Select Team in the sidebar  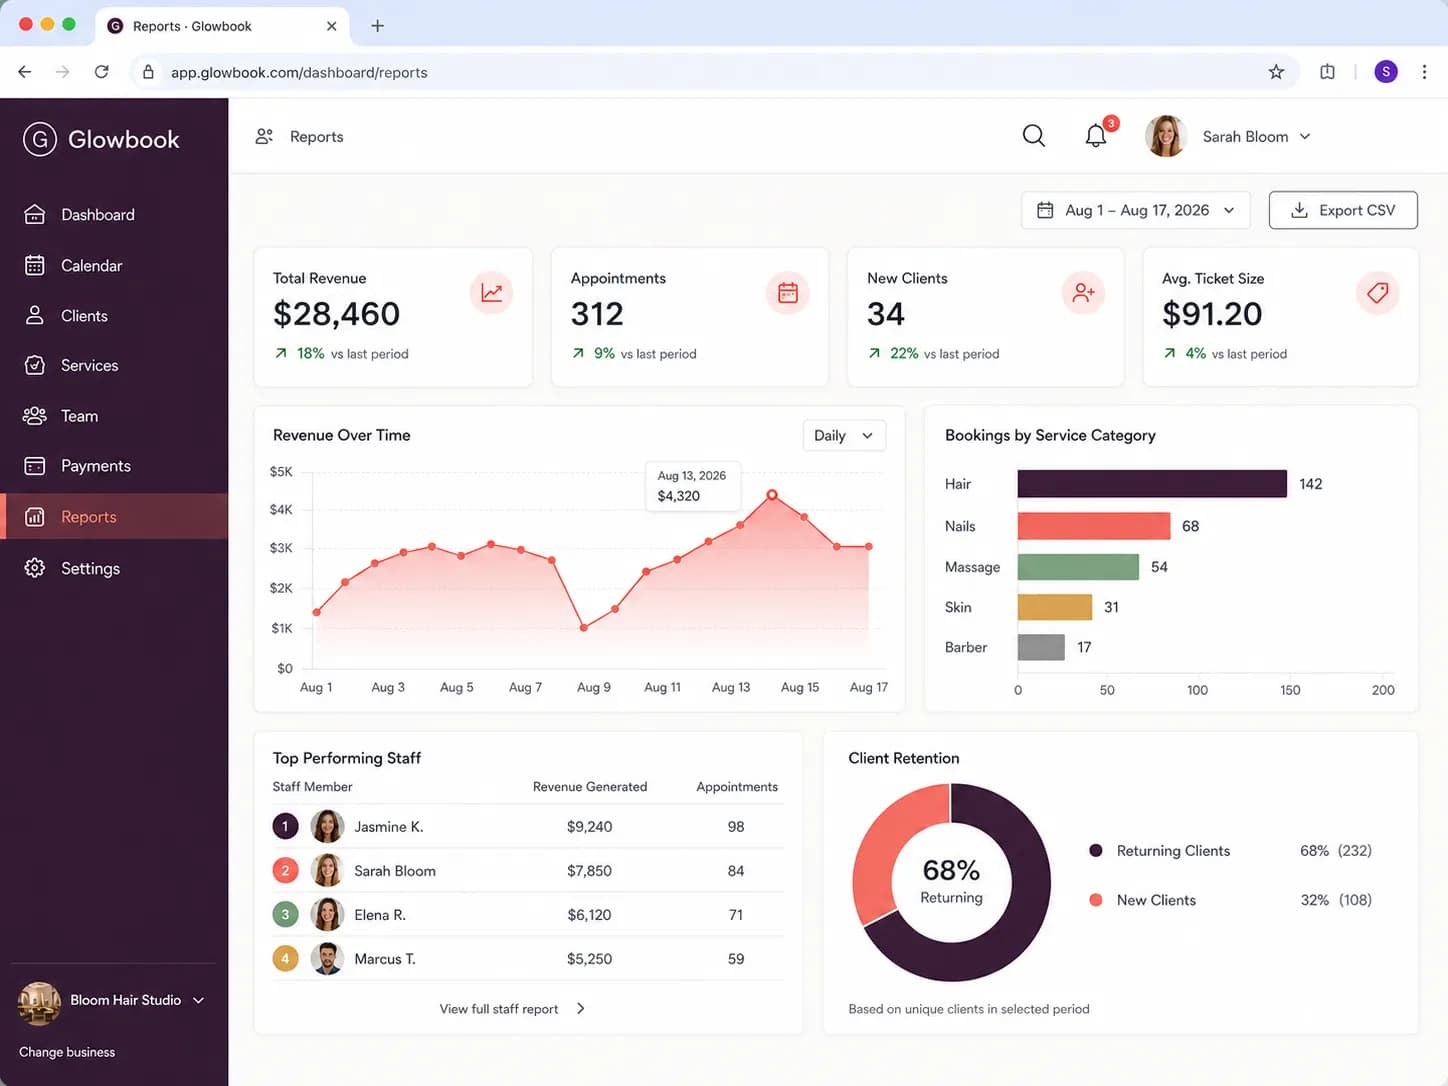tap(114, 416)
